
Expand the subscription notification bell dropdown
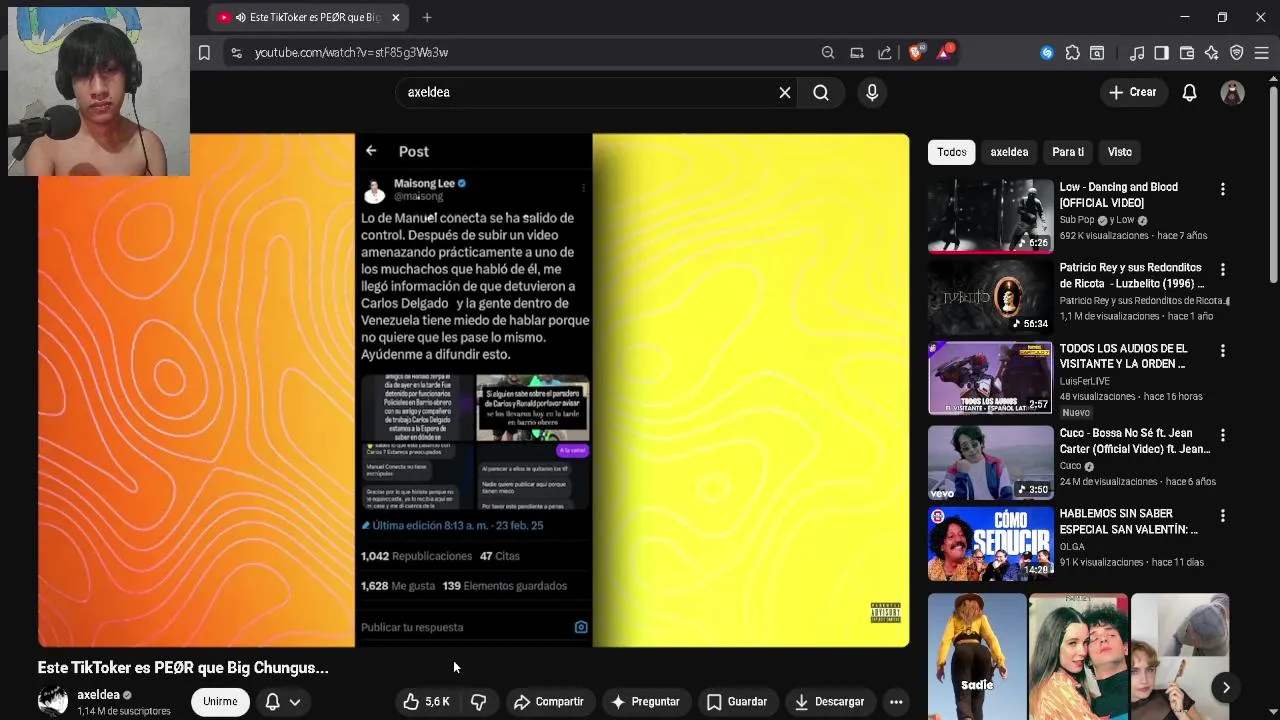(x=282, y=702)
